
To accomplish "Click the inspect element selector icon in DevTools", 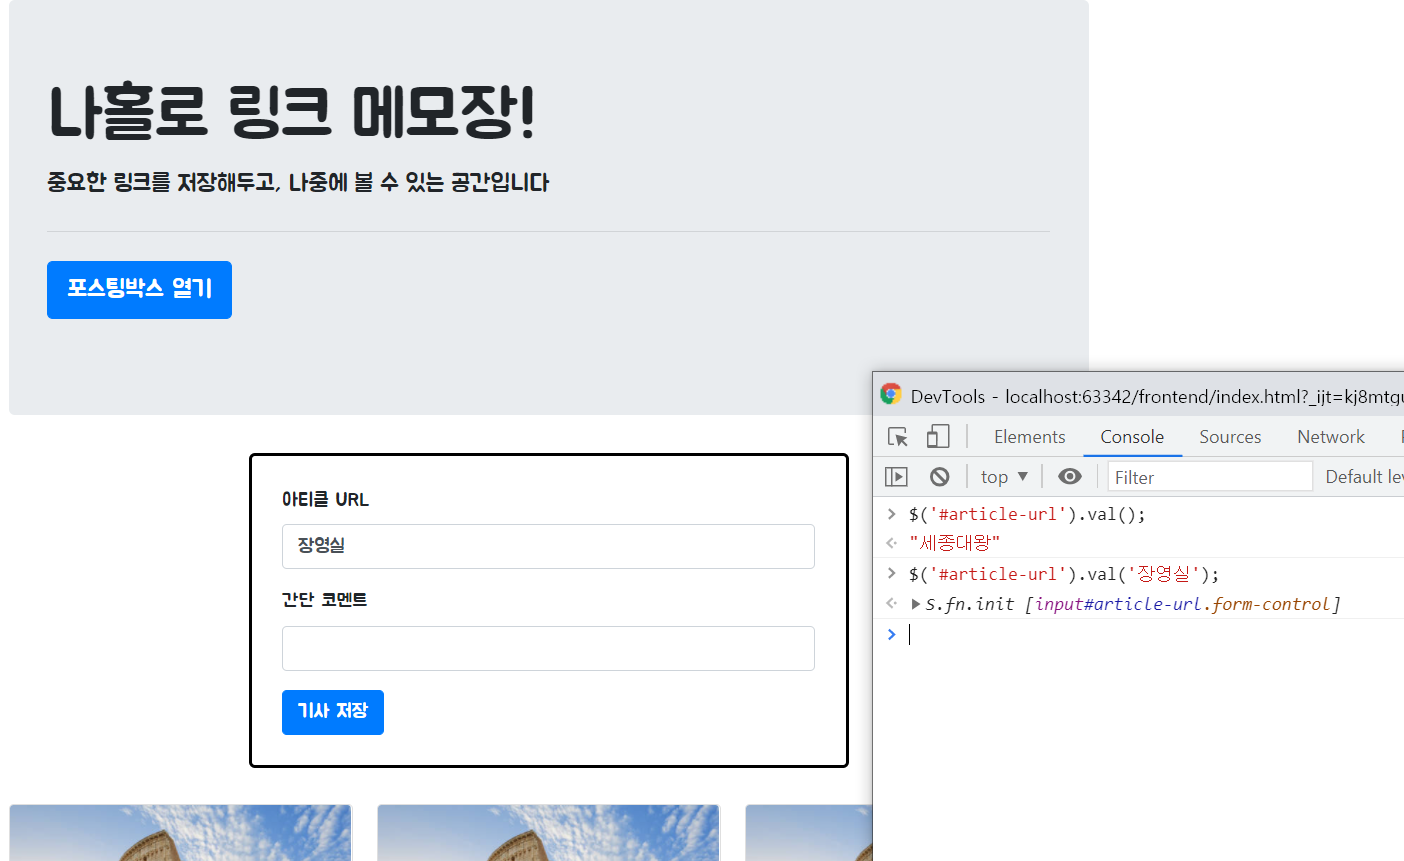I will 898,437.
